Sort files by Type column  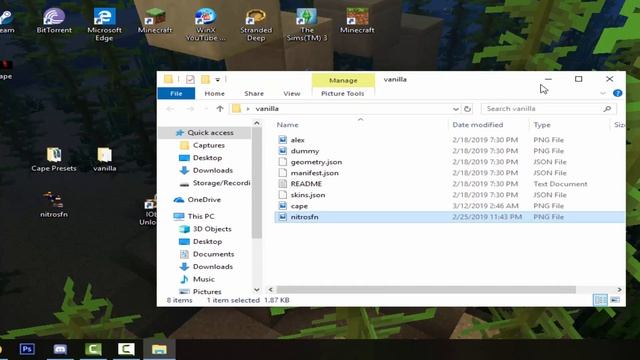(x=542, y=125)
